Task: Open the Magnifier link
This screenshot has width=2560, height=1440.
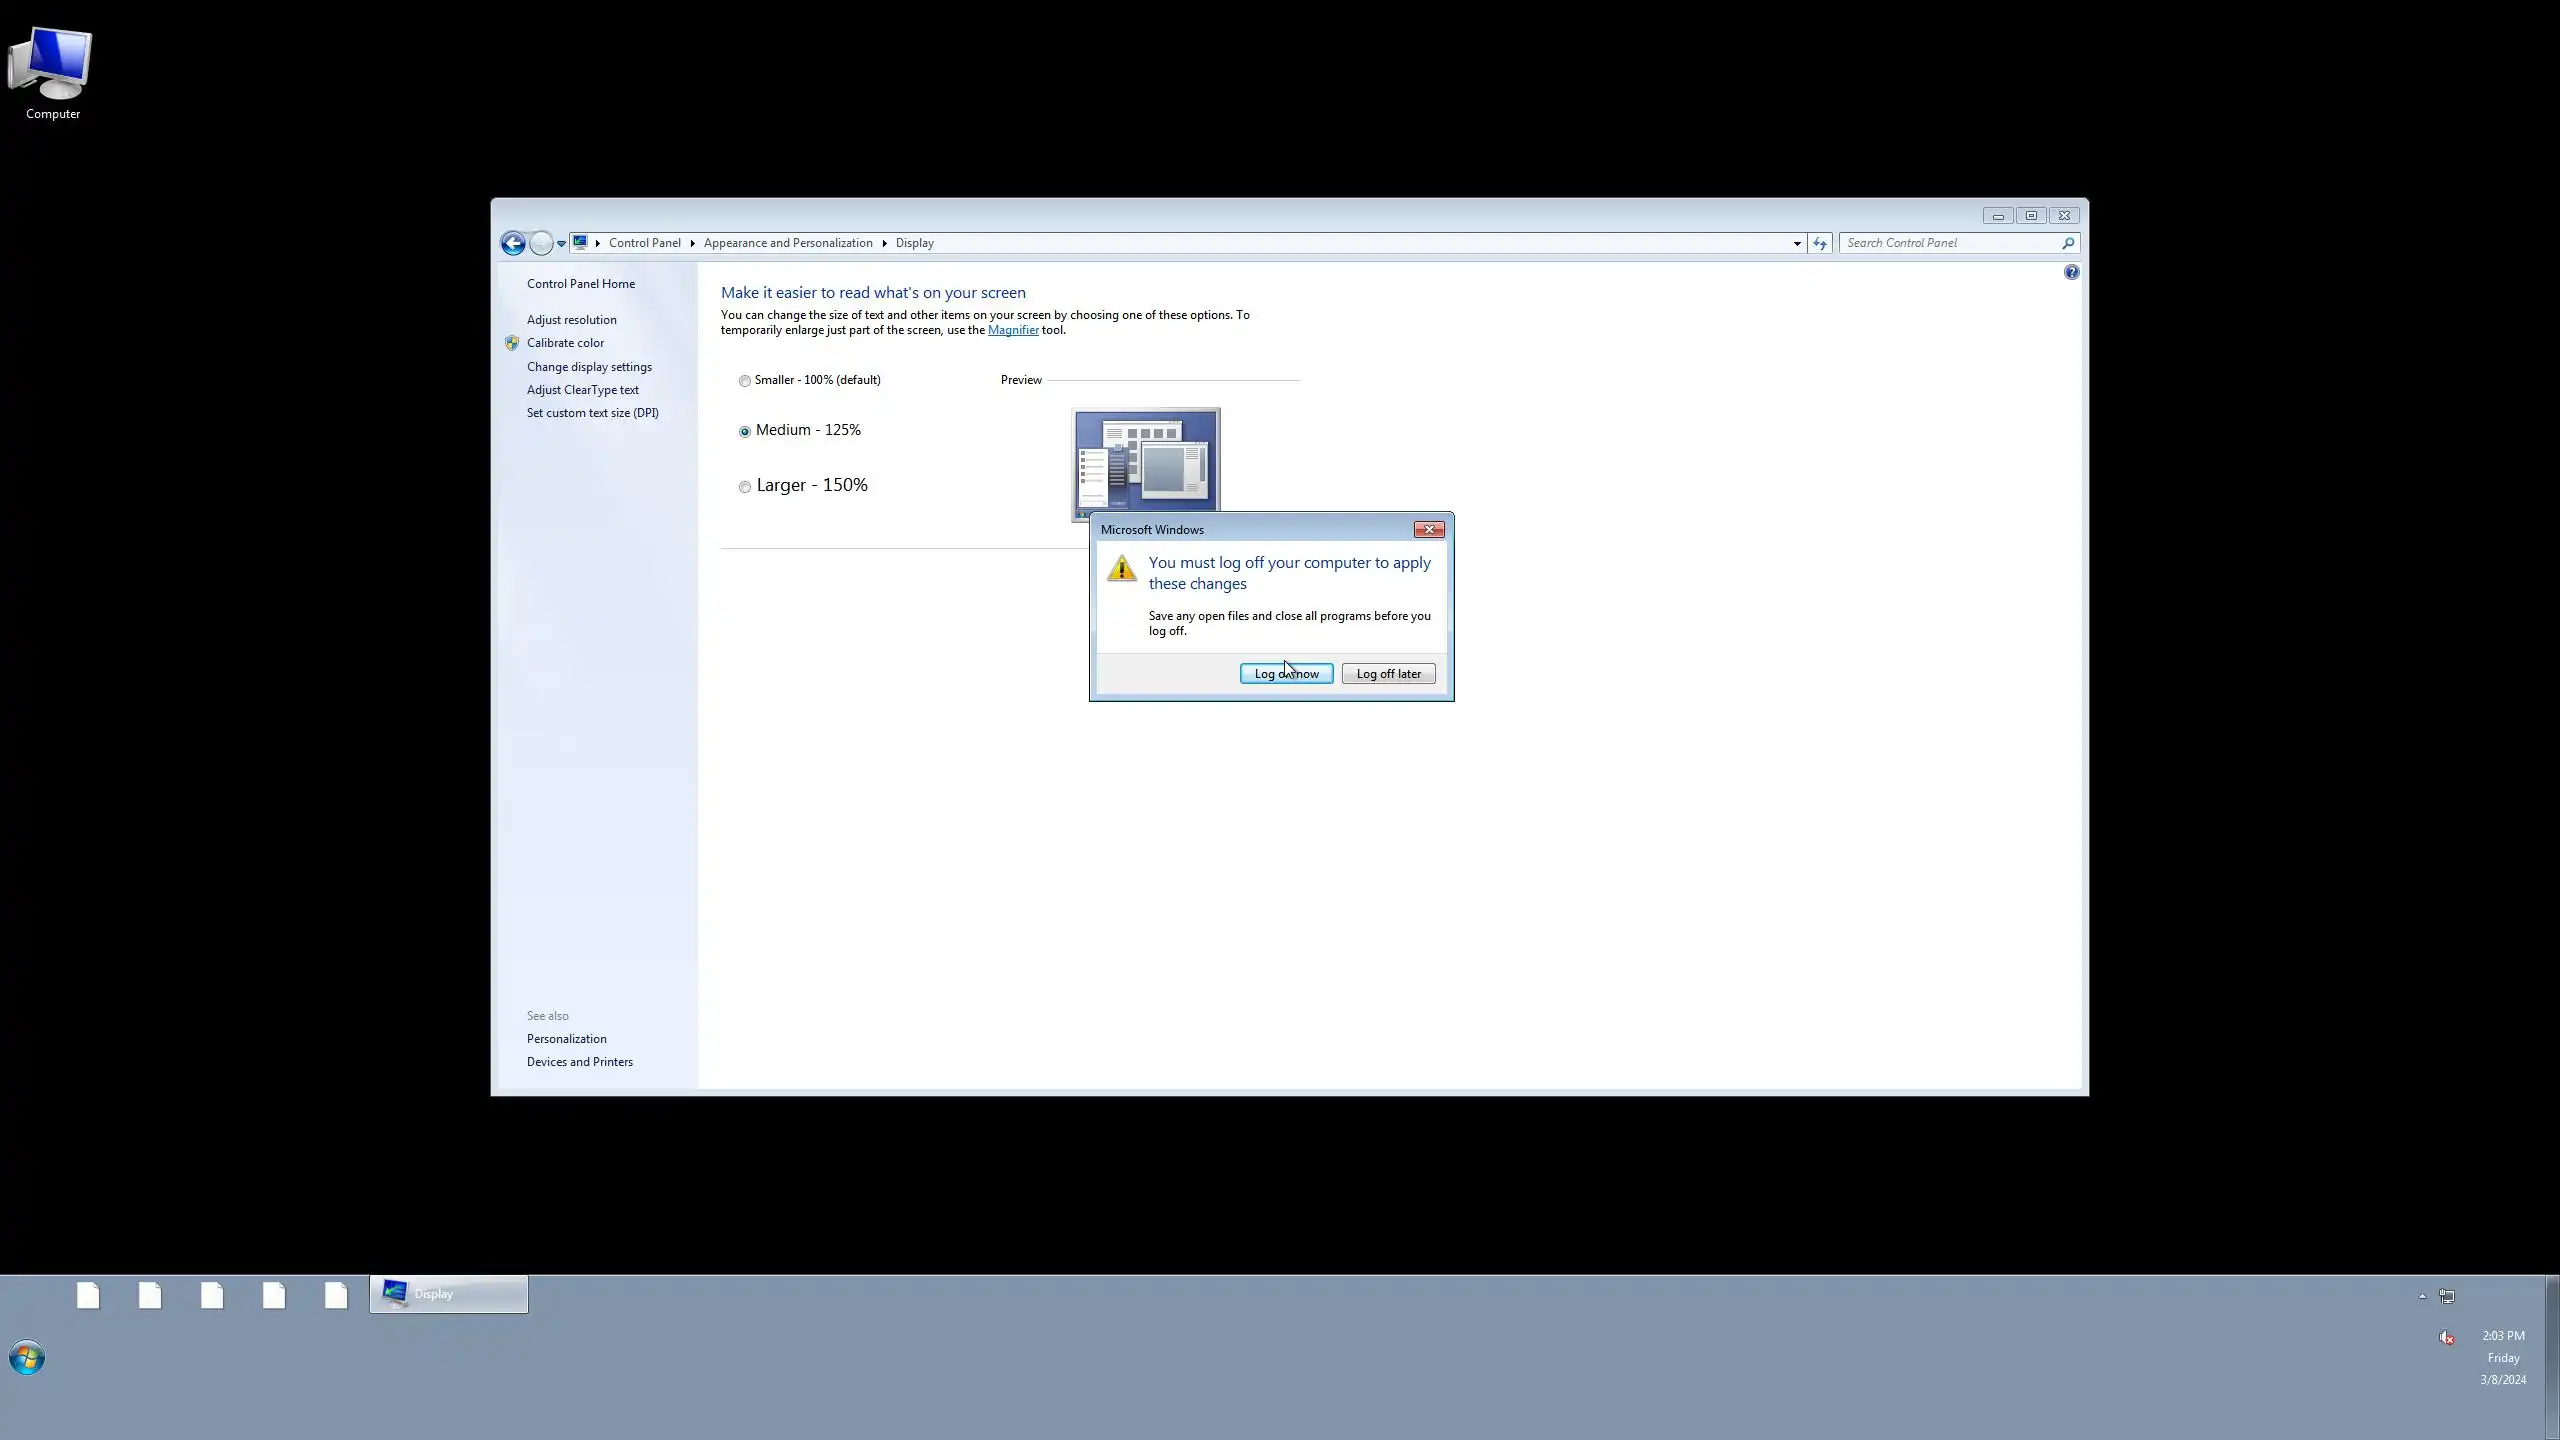Action: [1013, 330]
